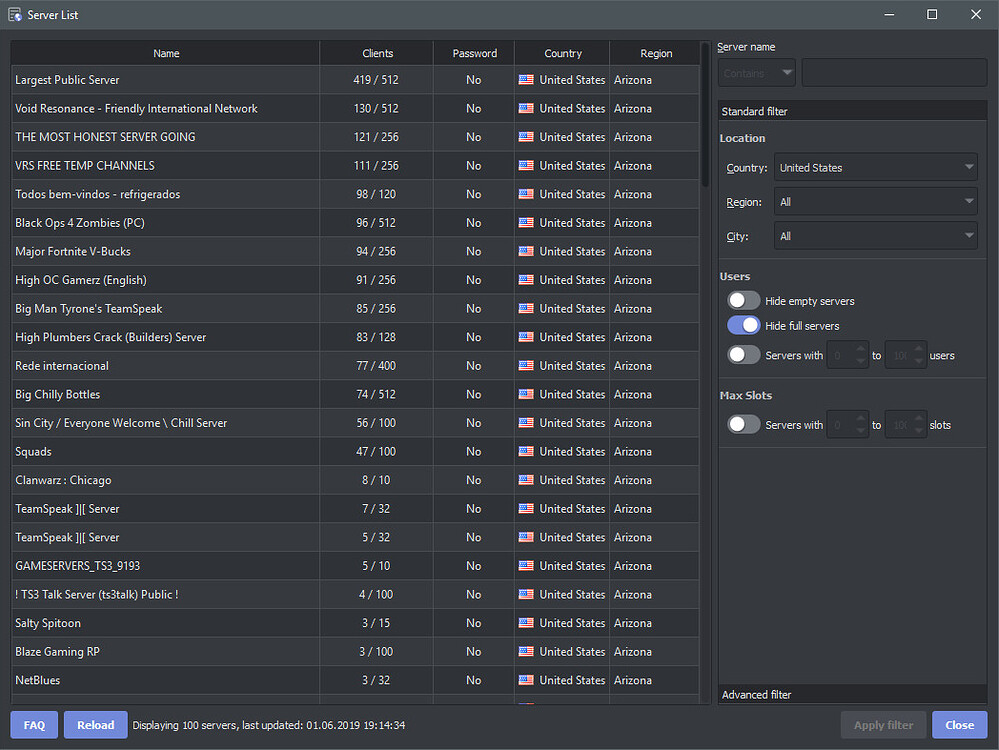Click the Server List icon in the title bar
The image size is (999, 750).
click(x=14, y=14)
